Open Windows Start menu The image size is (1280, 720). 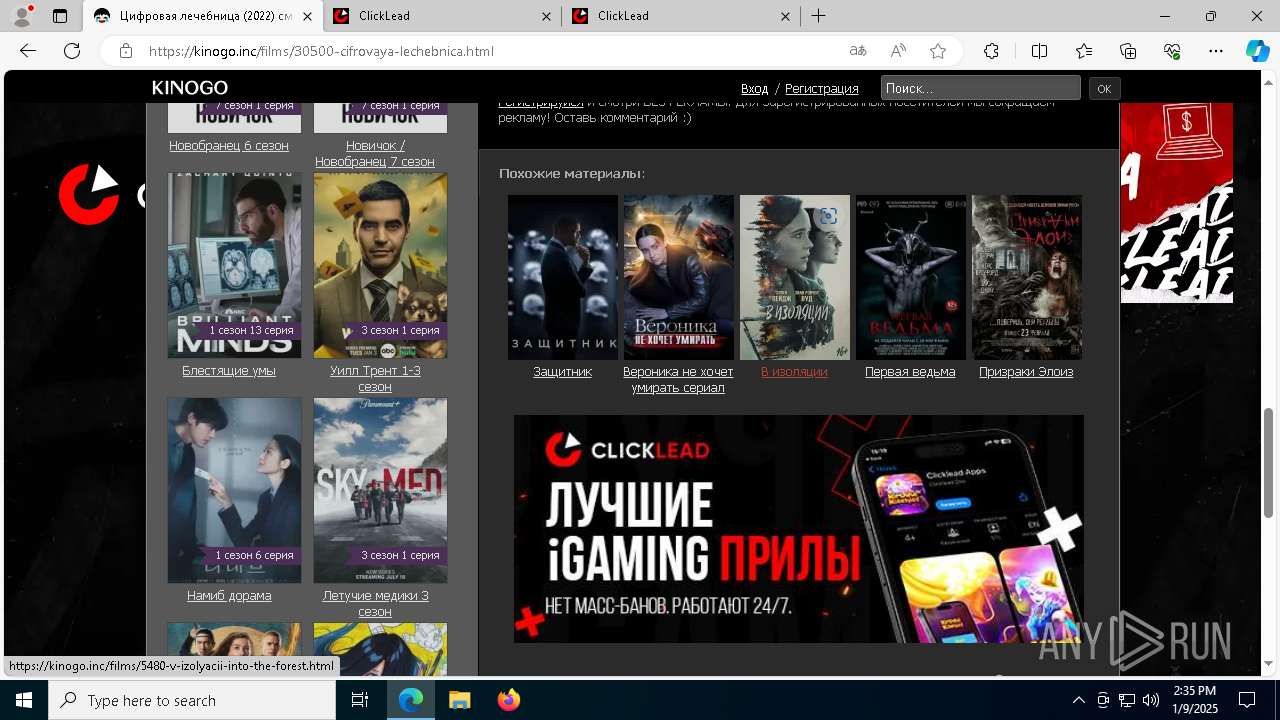24,700
